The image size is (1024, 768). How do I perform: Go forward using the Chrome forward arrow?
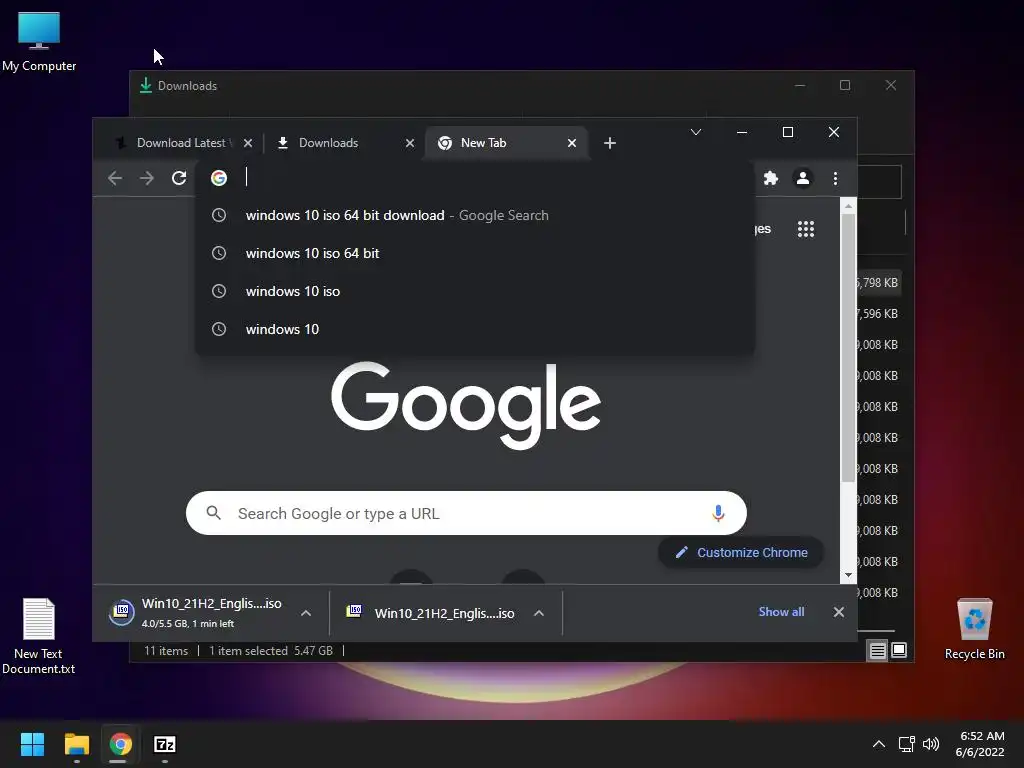coord(147,178)
